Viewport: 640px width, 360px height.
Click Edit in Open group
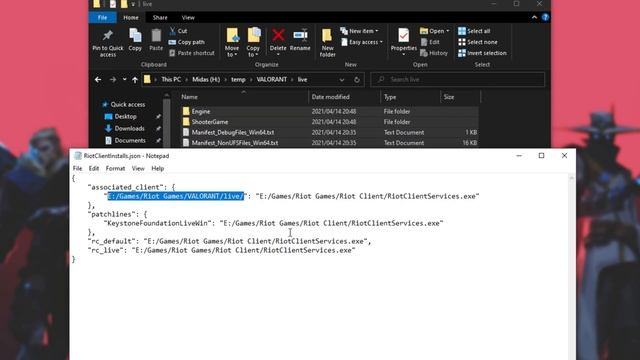(x=430, y=42)
